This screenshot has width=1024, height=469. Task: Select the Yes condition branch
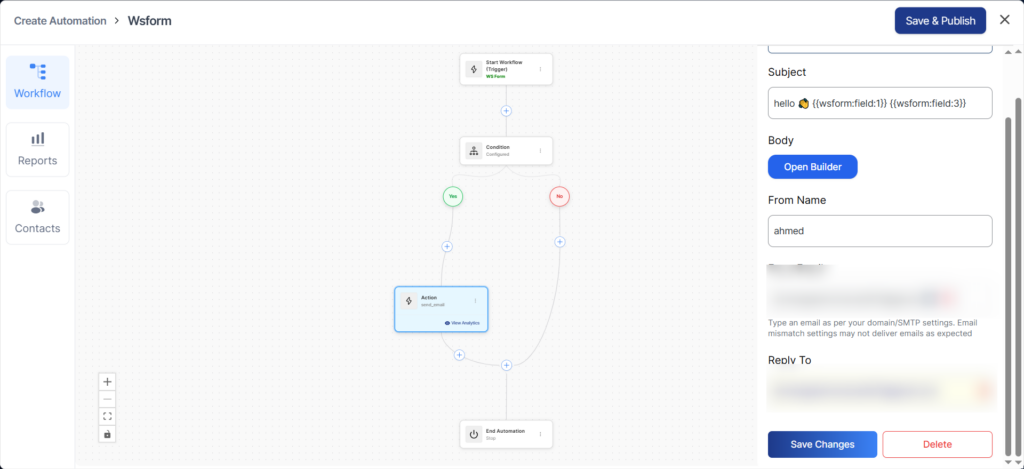tap(453, 197)
